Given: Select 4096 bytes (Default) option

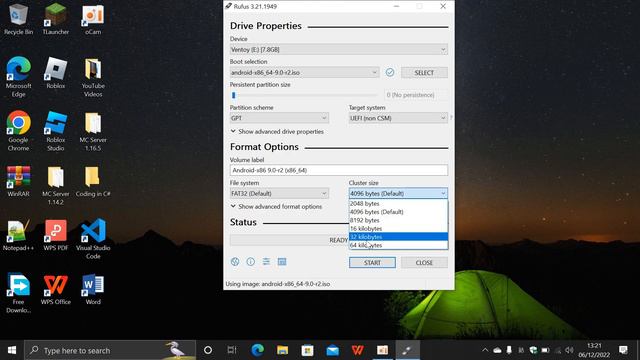Looking at the screenshot, I should [398, 212].
